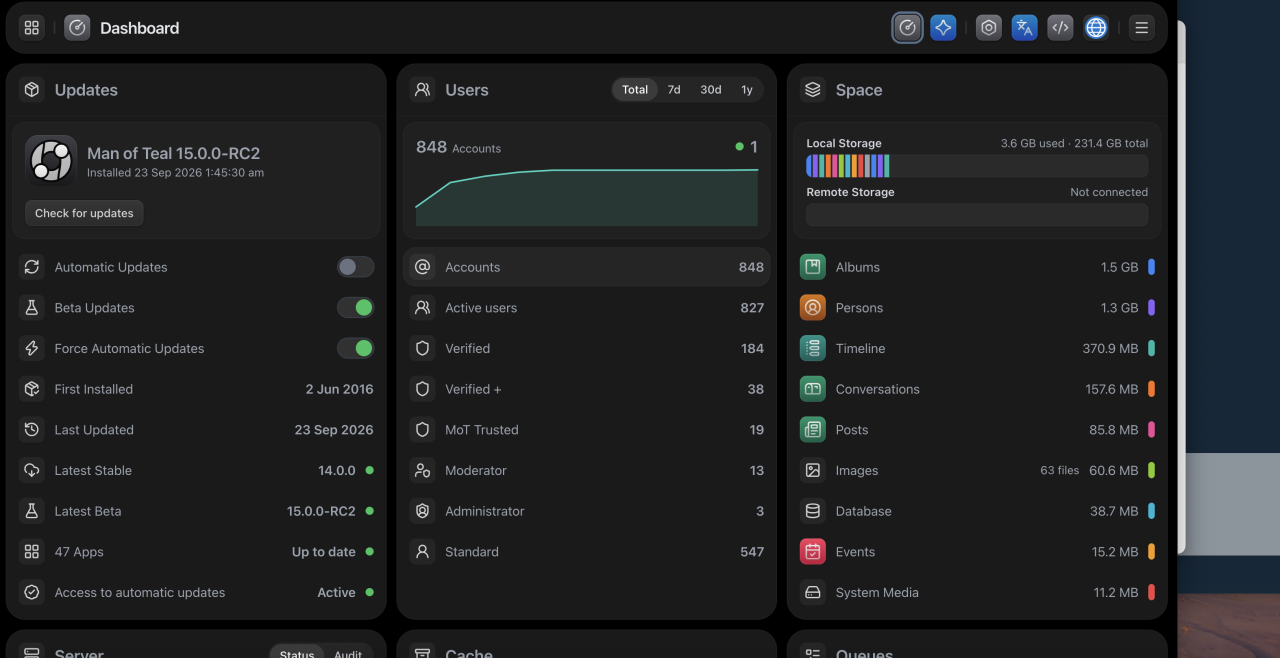Click the blue color swatch next to Albums
This screenshot has height=658, width=1280.
coord(1151,267)
